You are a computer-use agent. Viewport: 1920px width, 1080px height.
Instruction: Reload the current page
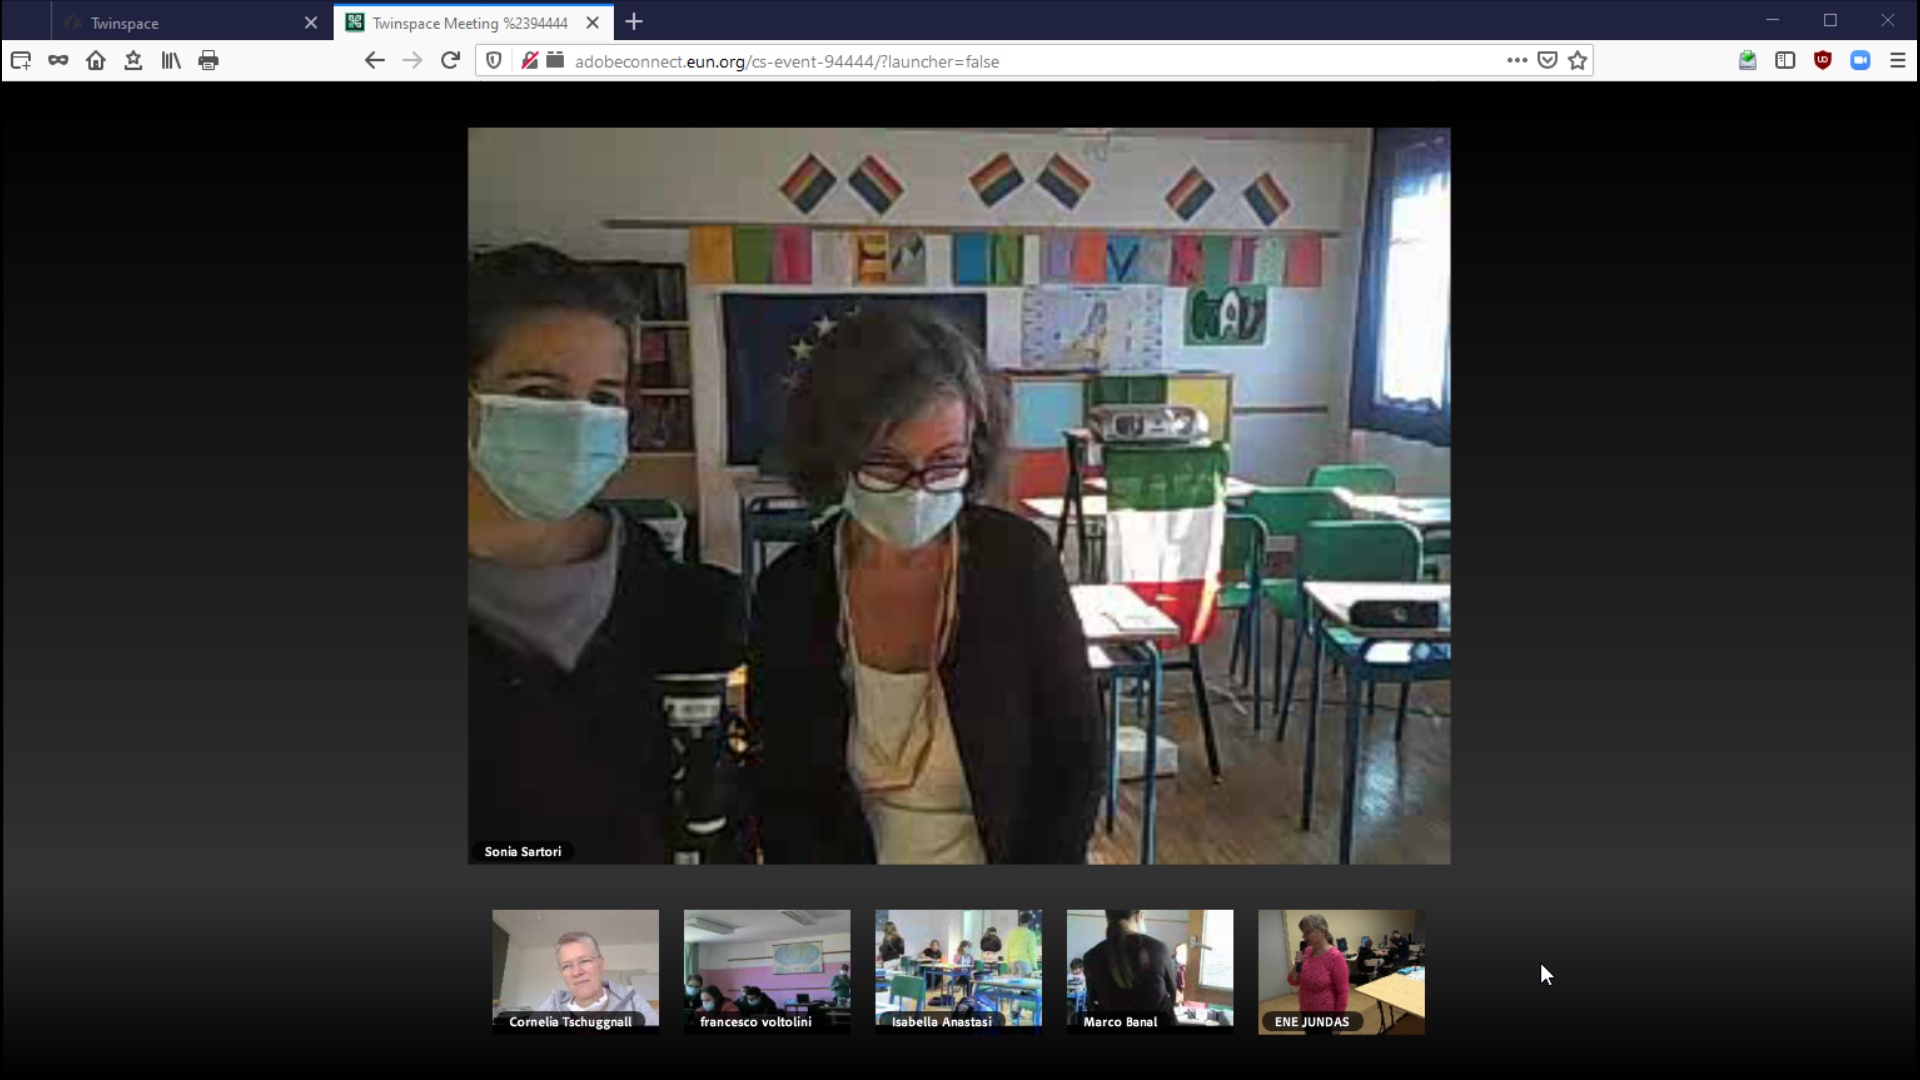[450, 60]
